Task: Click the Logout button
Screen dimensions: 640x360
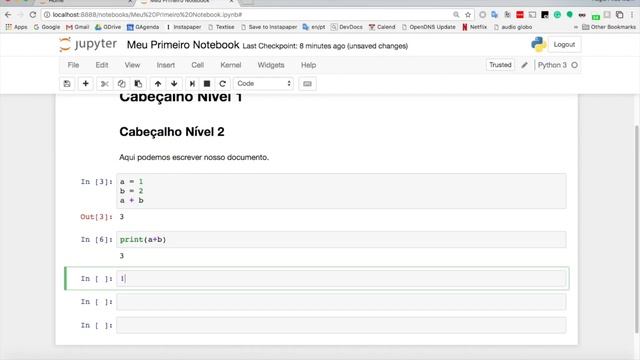Action: coord(564,44)
